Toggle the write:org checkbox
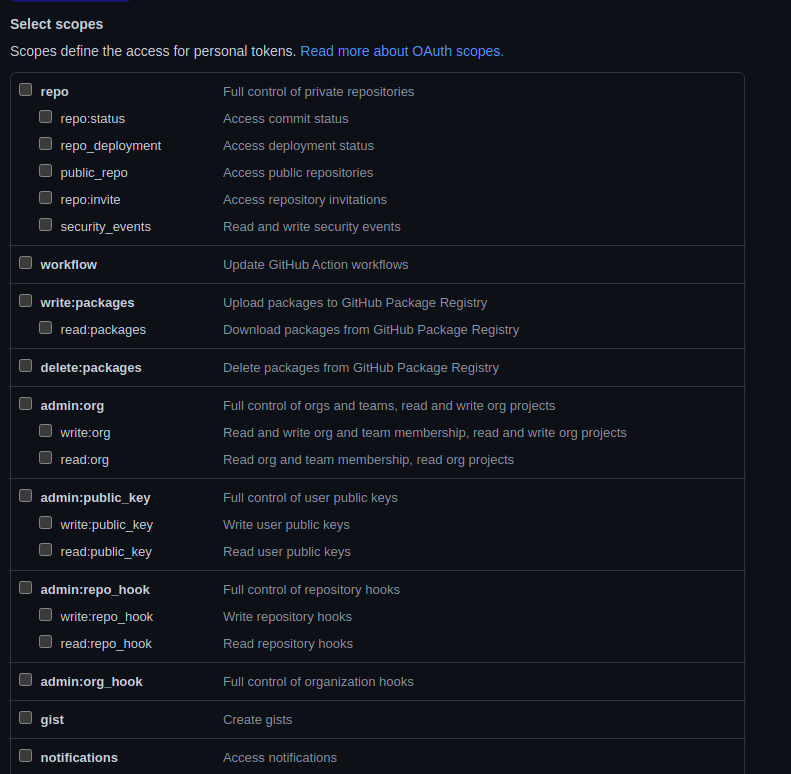The width and height of the screenshot is (791, 774). (46, 431)
